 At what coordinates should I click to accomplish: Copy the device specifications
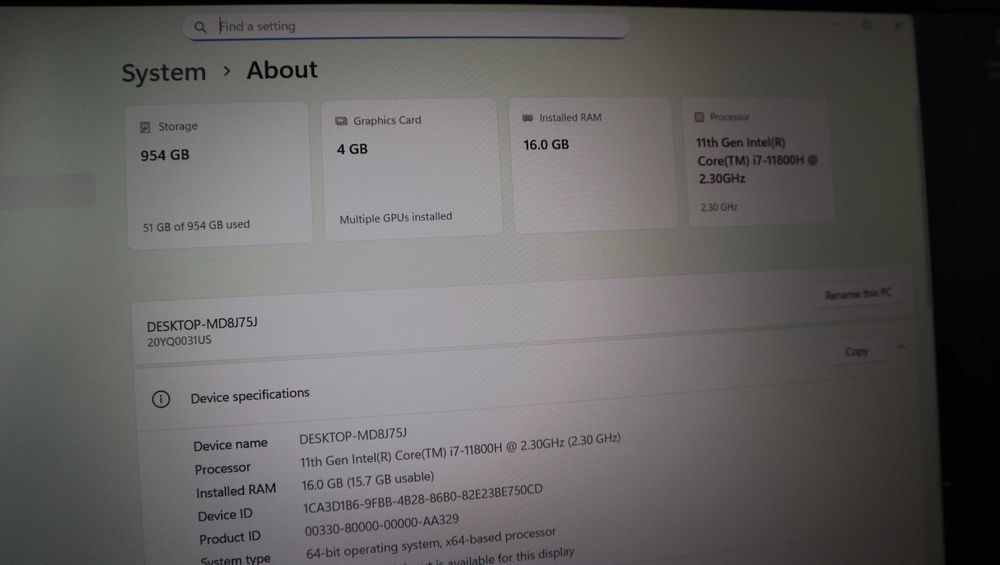(x=857, y=352)
